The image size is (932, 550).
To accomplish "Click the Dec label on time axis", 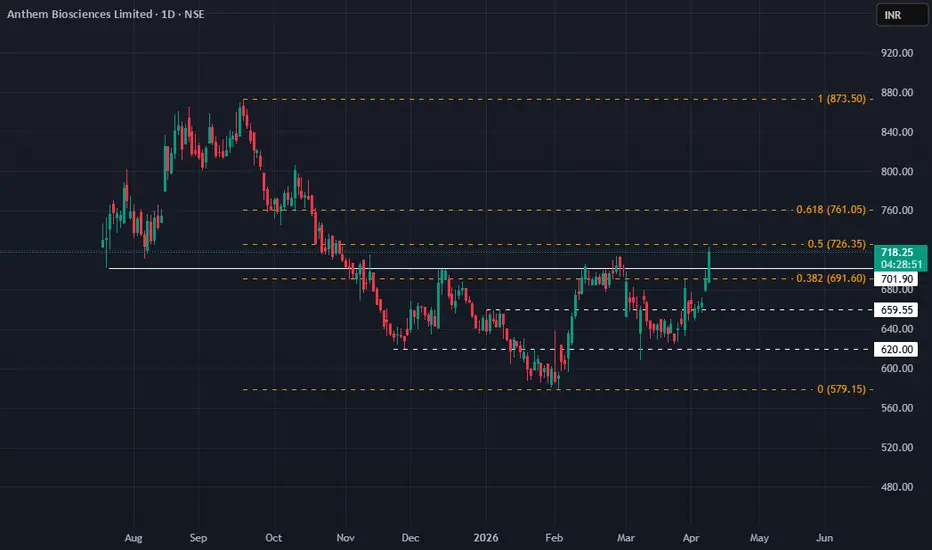I will pyautogui.click(x=410, y=538).
